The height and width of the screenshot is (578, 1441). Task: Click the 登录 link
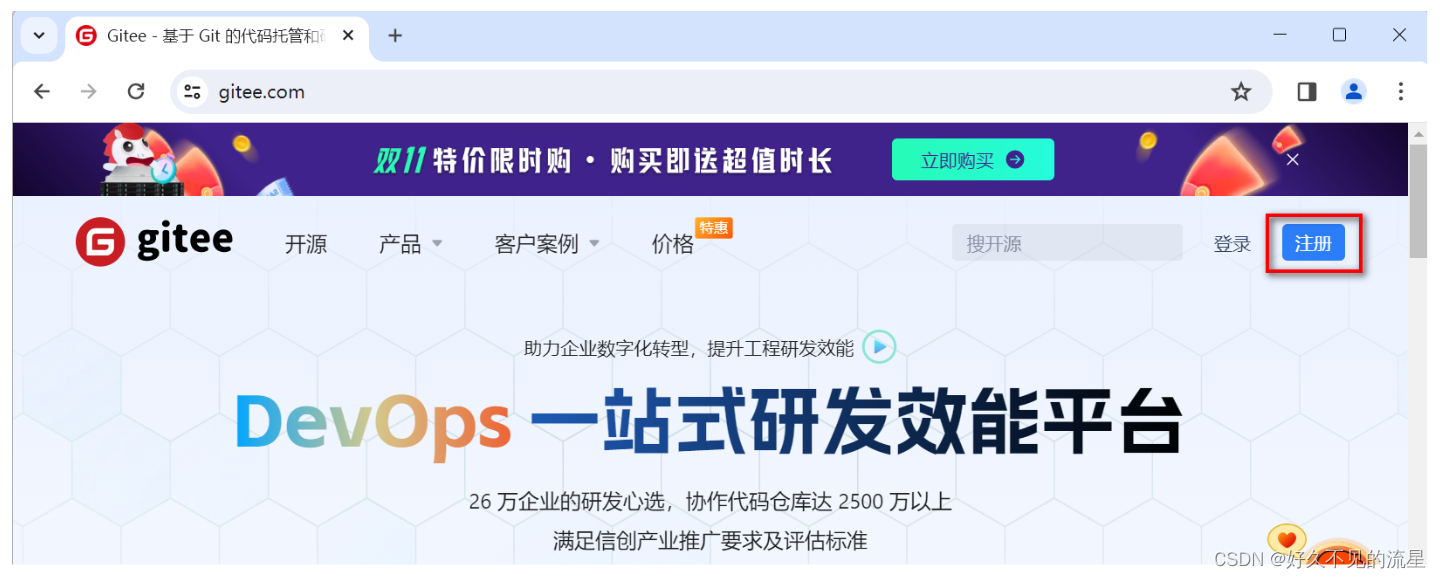pyautogui.click(x=1232, y=244)
